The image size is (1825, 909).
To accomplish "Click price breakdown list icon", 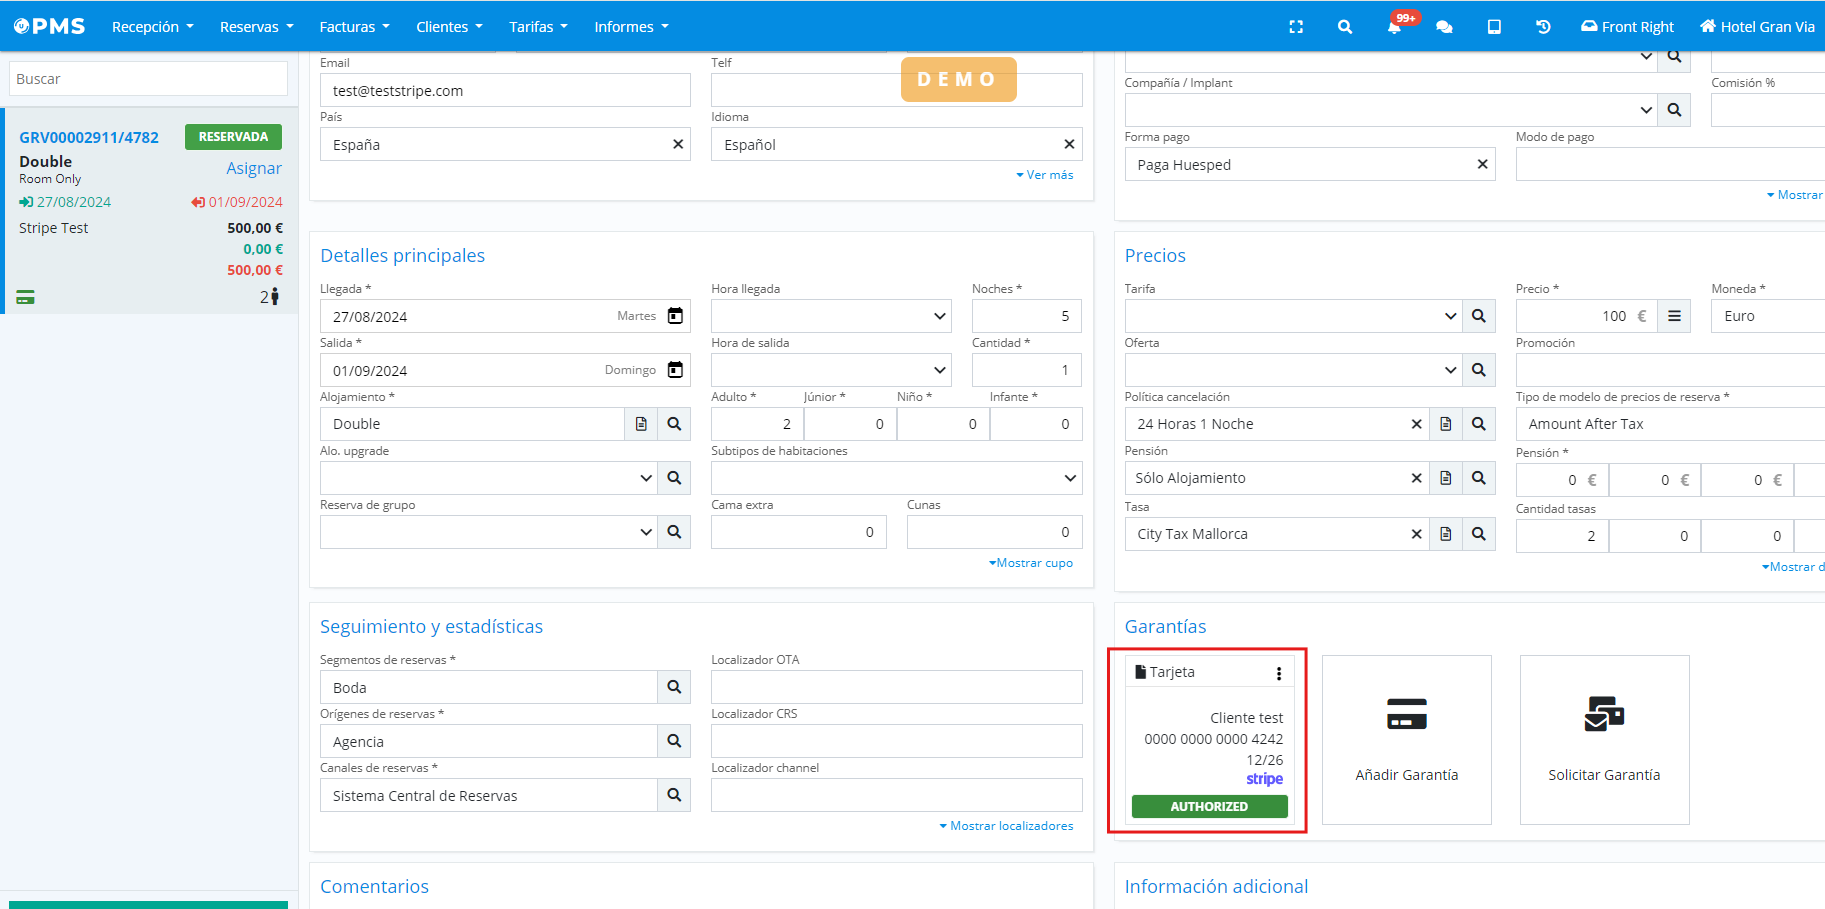I will (1674, 316).
